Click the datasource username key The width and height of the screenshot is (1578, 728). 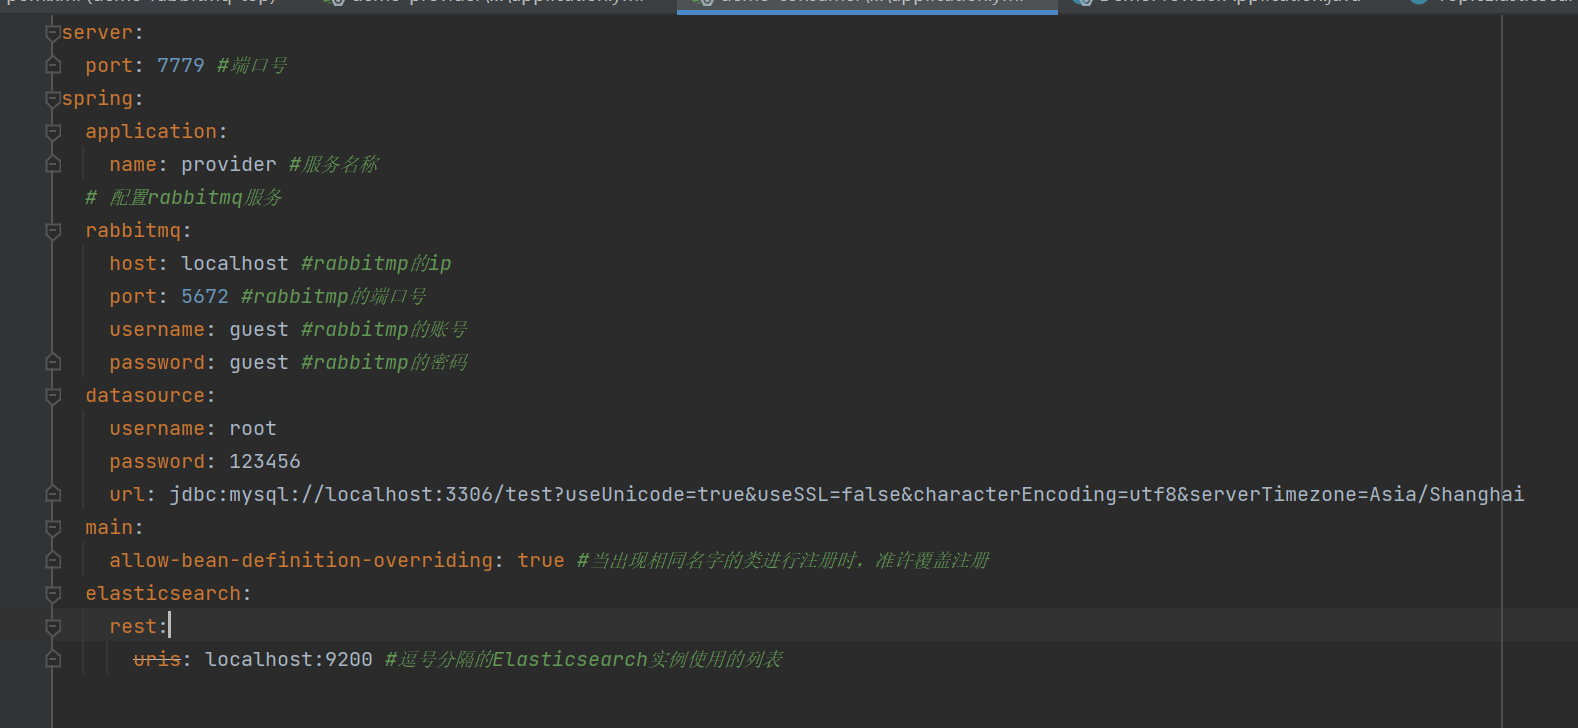pyautogui.click(x=157, y=429)
